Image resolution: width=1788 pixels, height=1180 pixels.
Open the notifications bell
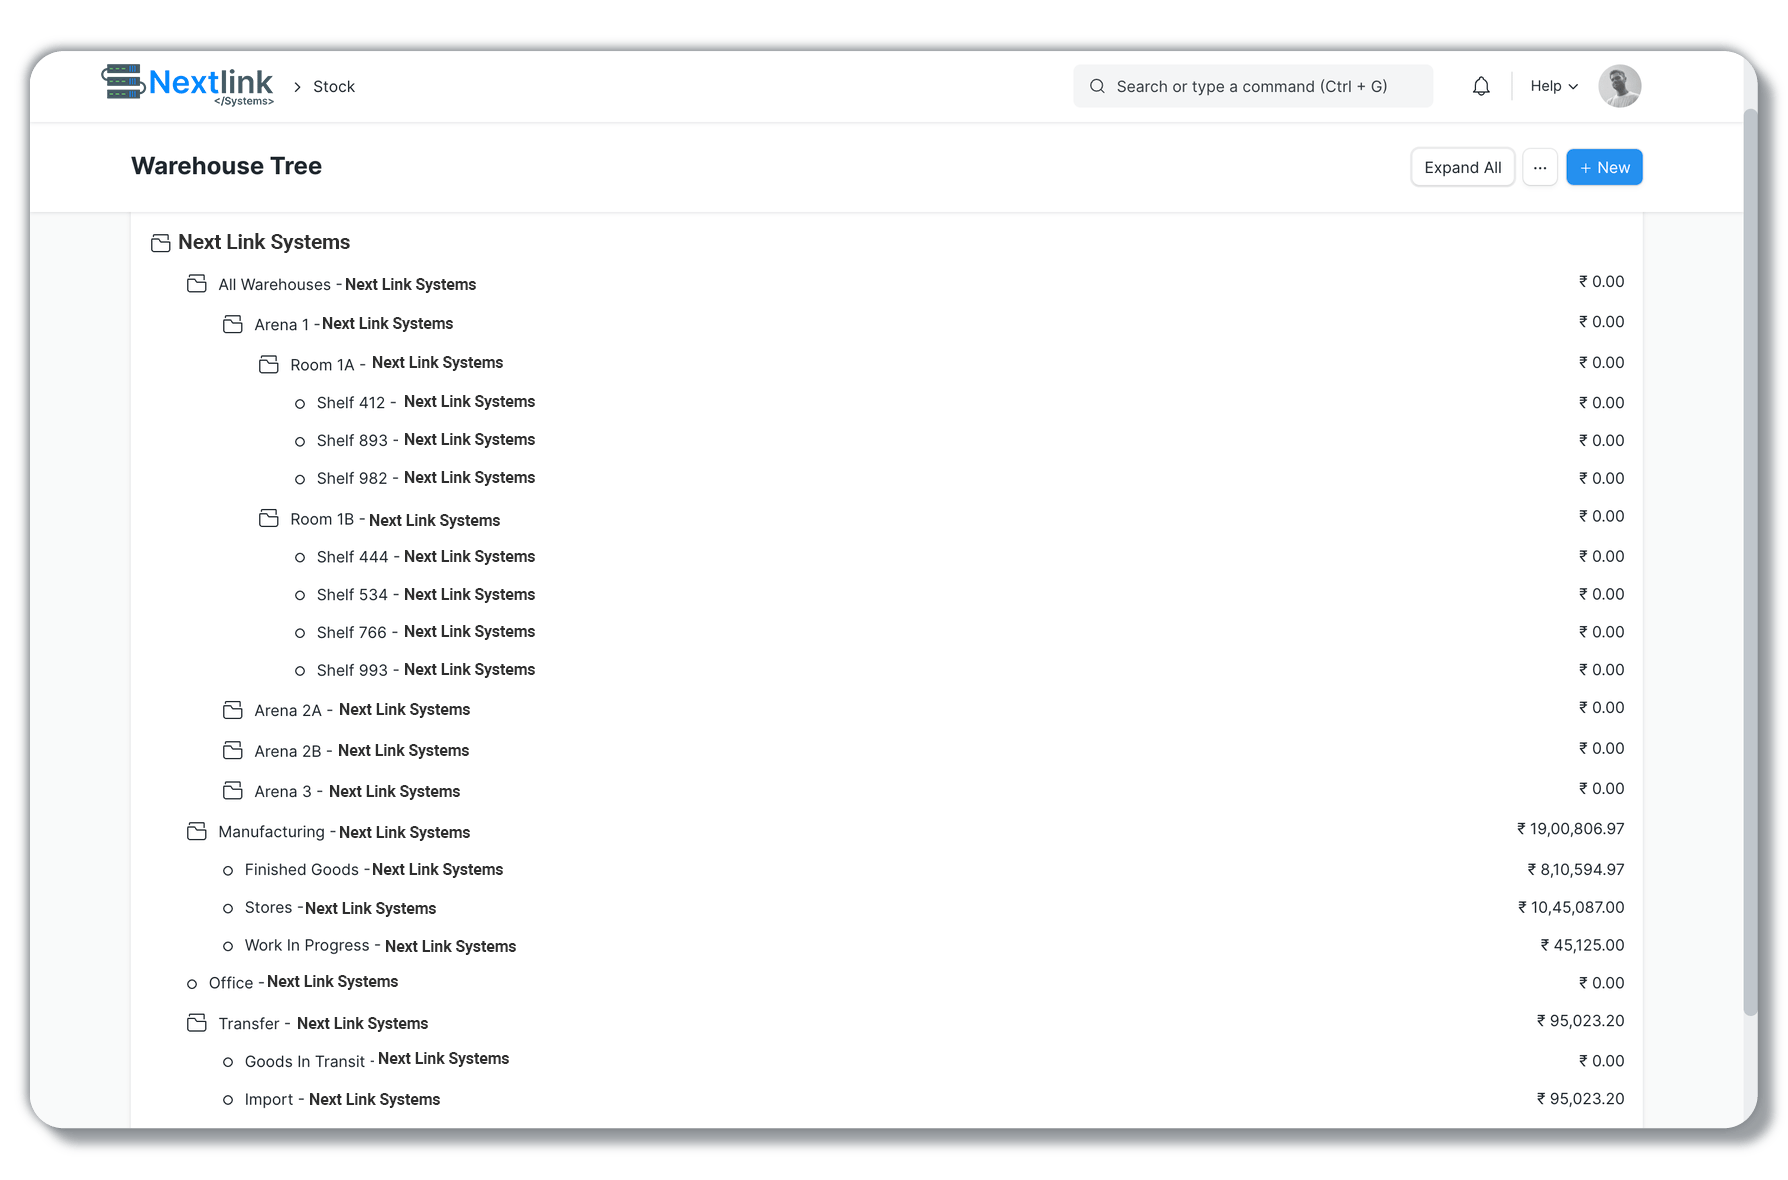[1481, 86]
